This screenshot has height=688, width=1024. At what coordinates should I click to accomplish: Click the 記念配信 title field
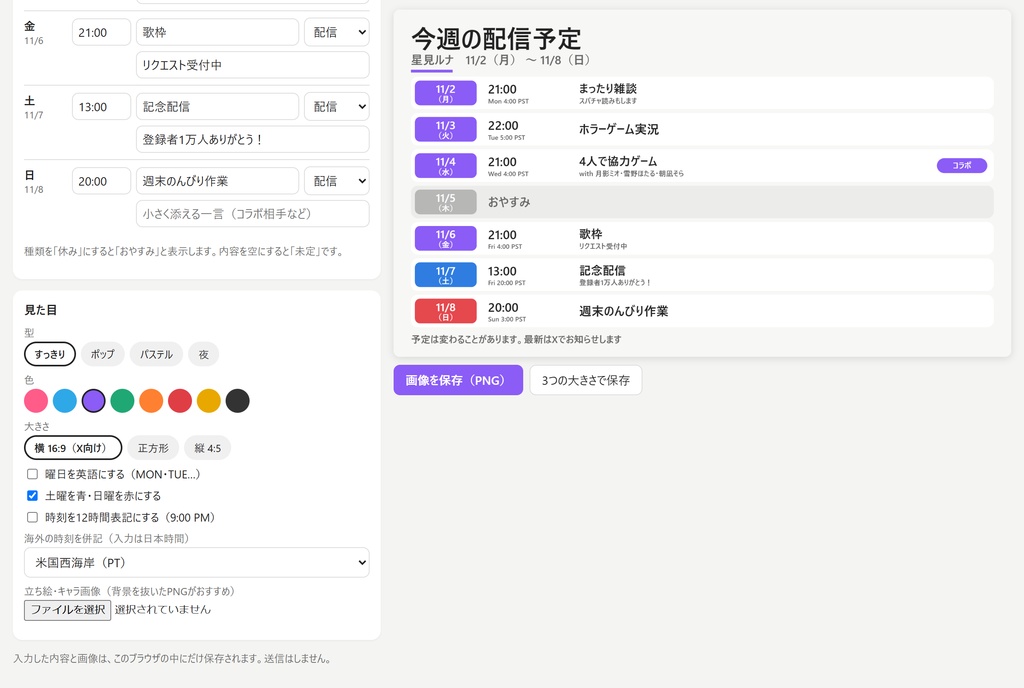coord(217,106)
